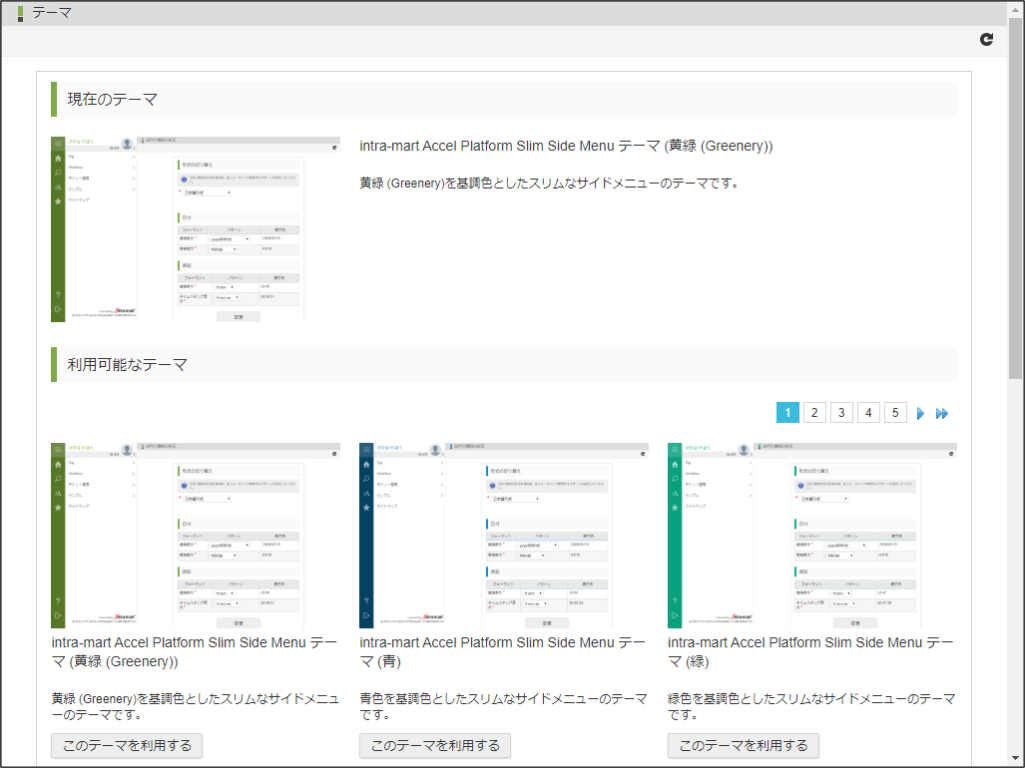The image size is (1025, 768).
Task: Click the 青 (blue) theme preview thumbnail
Action: [x=504, y=535]
